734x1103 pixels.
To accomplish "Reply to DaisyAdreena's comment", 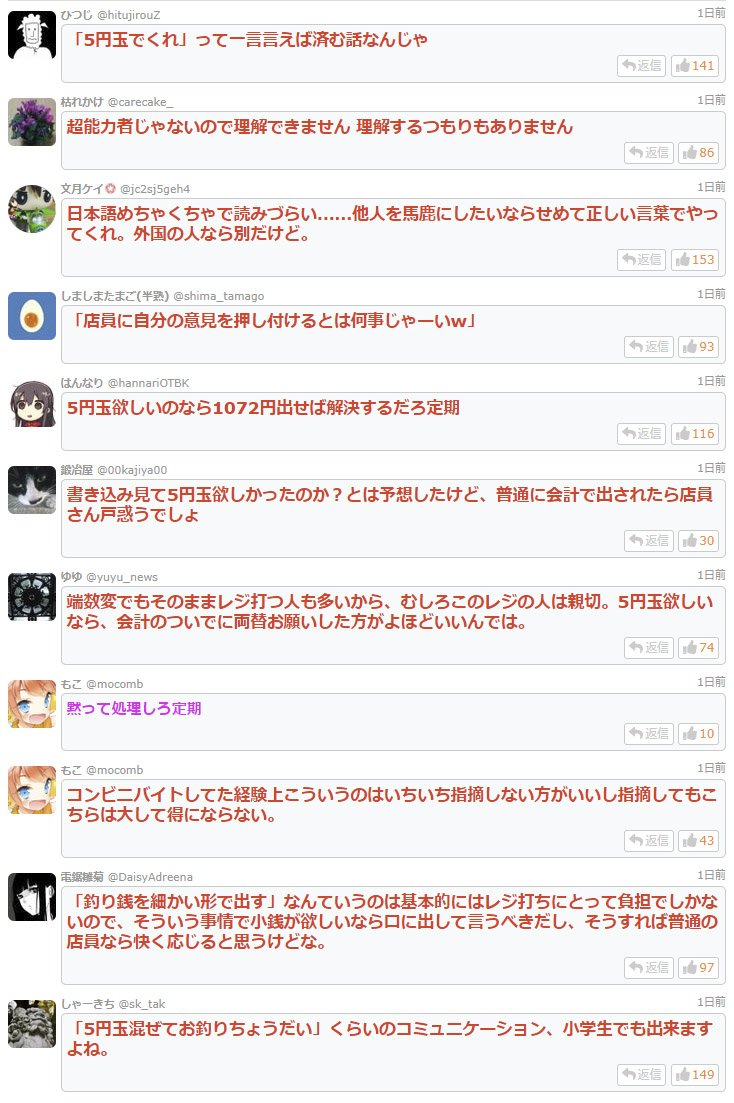I will [649, 967].
